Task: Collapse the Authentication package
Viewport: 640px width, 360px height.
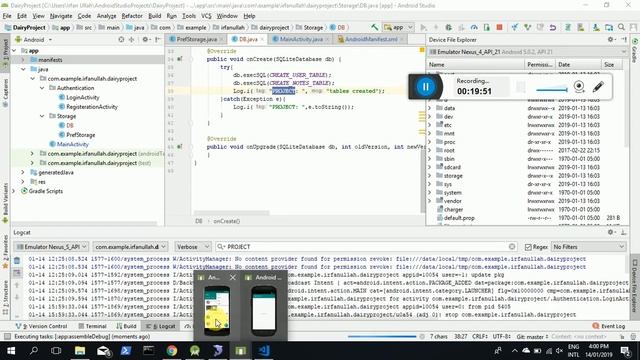Action: (42, 88)
